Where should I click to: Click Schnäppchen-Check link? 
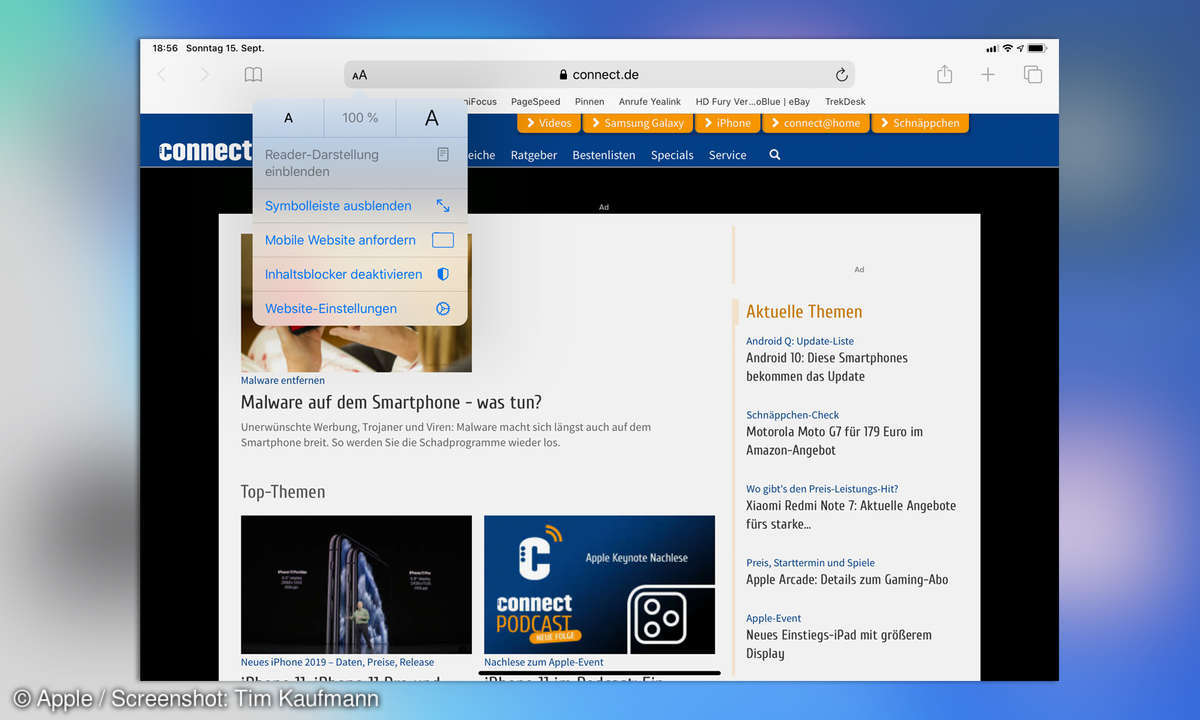(x=793, y=415)
